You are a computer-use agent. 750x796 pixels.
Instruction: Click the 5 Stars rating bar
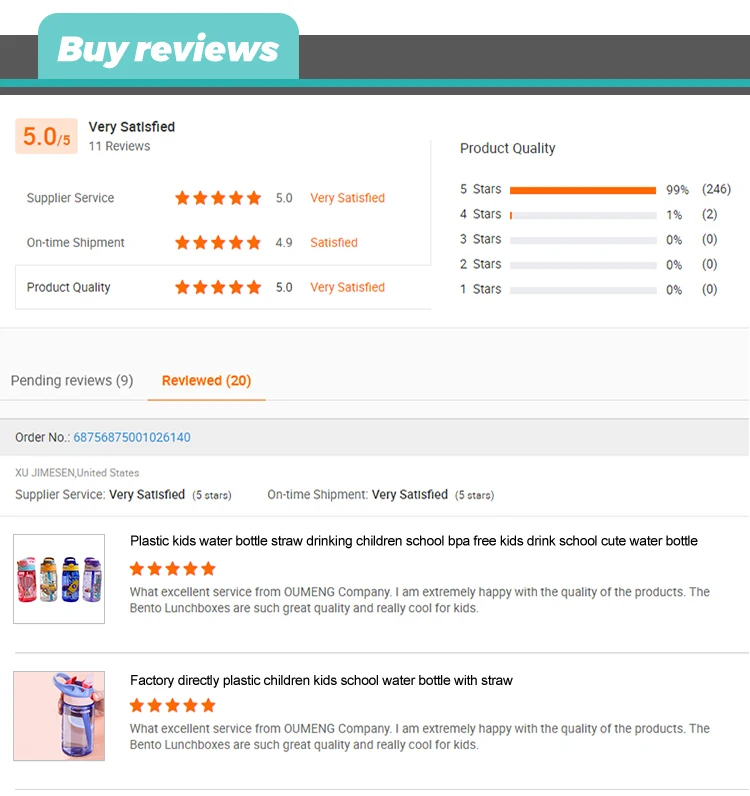click(x=583, y=190)
